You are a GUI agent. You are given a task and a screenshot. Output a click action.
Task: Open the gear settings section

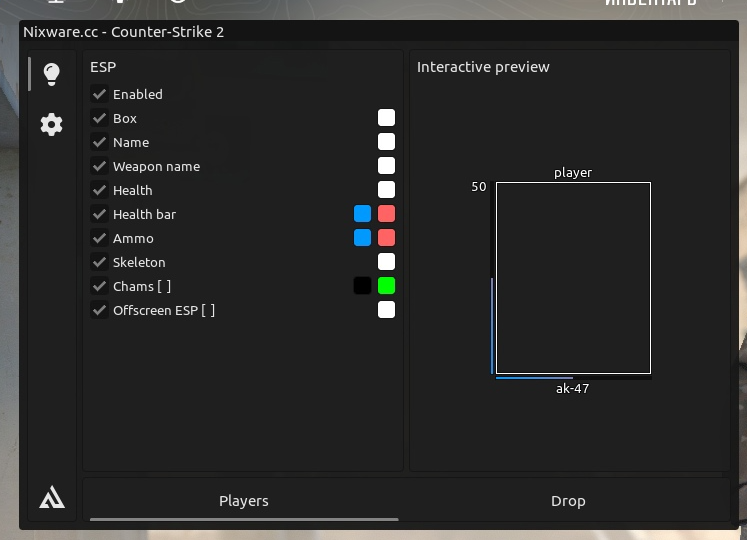coord(51,125)
